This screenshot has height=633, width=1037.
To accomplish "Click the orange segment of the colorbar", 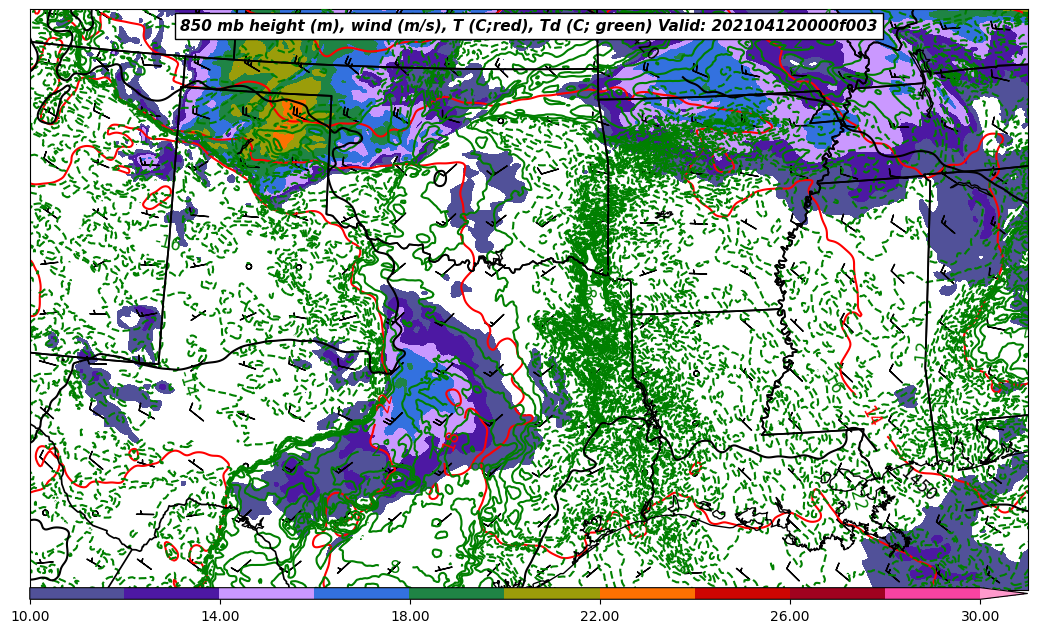I will 647,593.
